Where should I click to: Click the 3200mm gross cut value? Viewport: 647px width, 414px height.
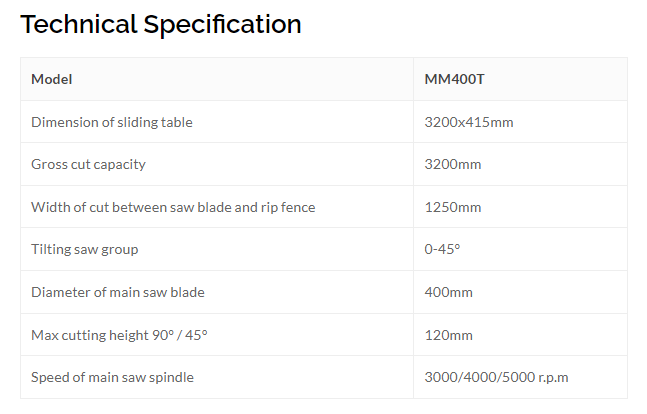coord(453,164)
